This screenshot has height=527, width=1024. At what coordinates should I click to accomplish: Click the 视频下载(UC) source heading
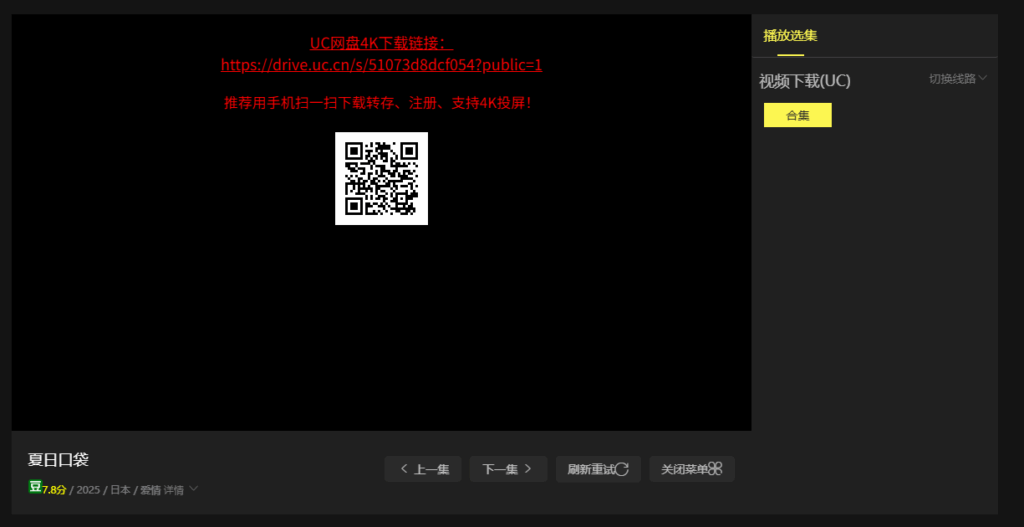[805, 82]
